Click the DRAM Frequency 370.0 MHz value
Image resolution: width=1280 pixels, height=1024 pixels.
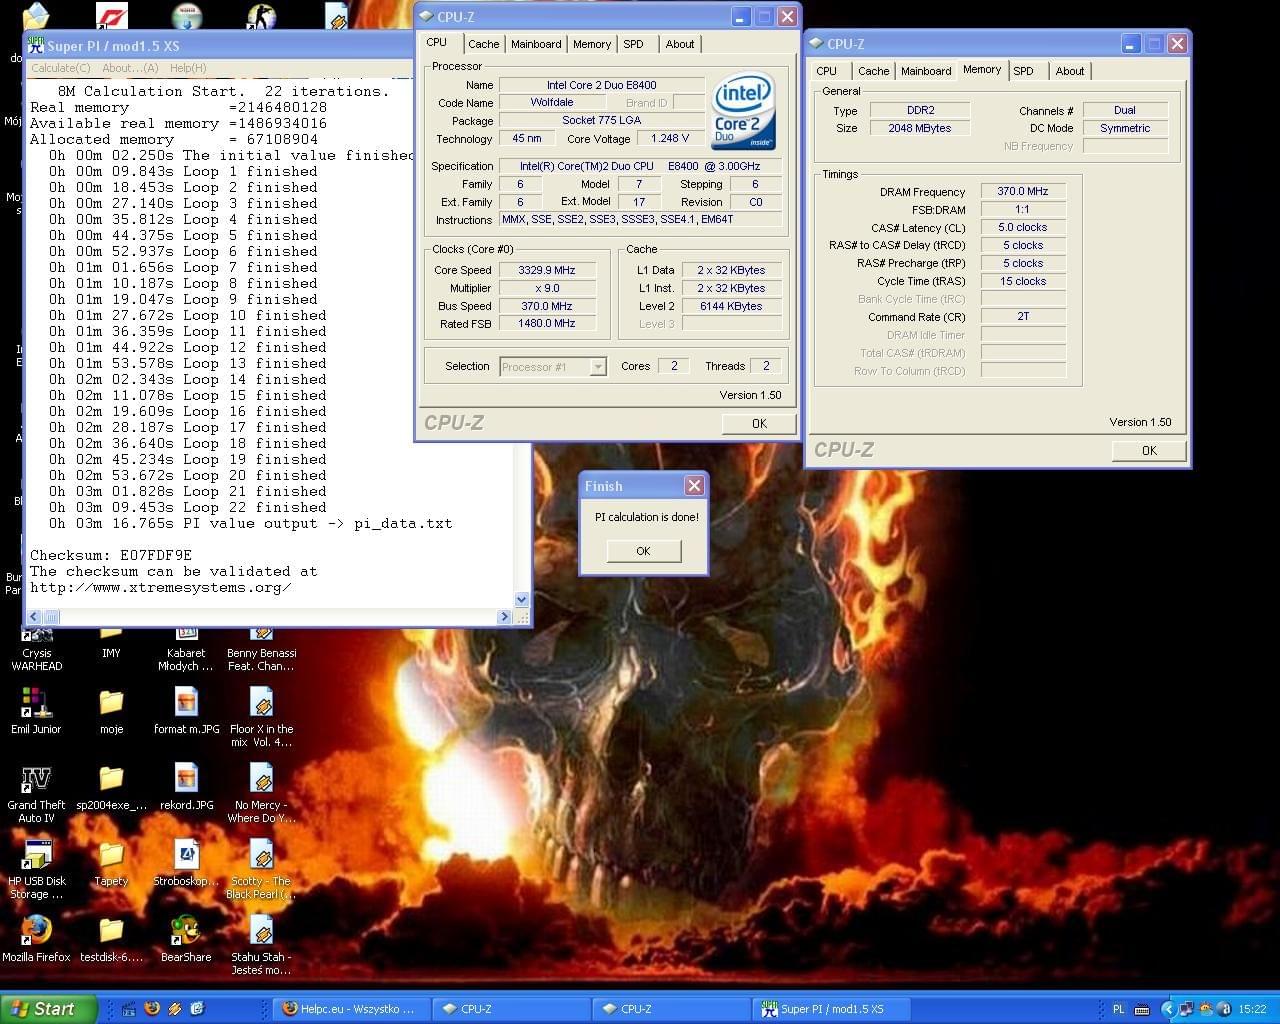pyautogui.click(x=1023, y=191)
